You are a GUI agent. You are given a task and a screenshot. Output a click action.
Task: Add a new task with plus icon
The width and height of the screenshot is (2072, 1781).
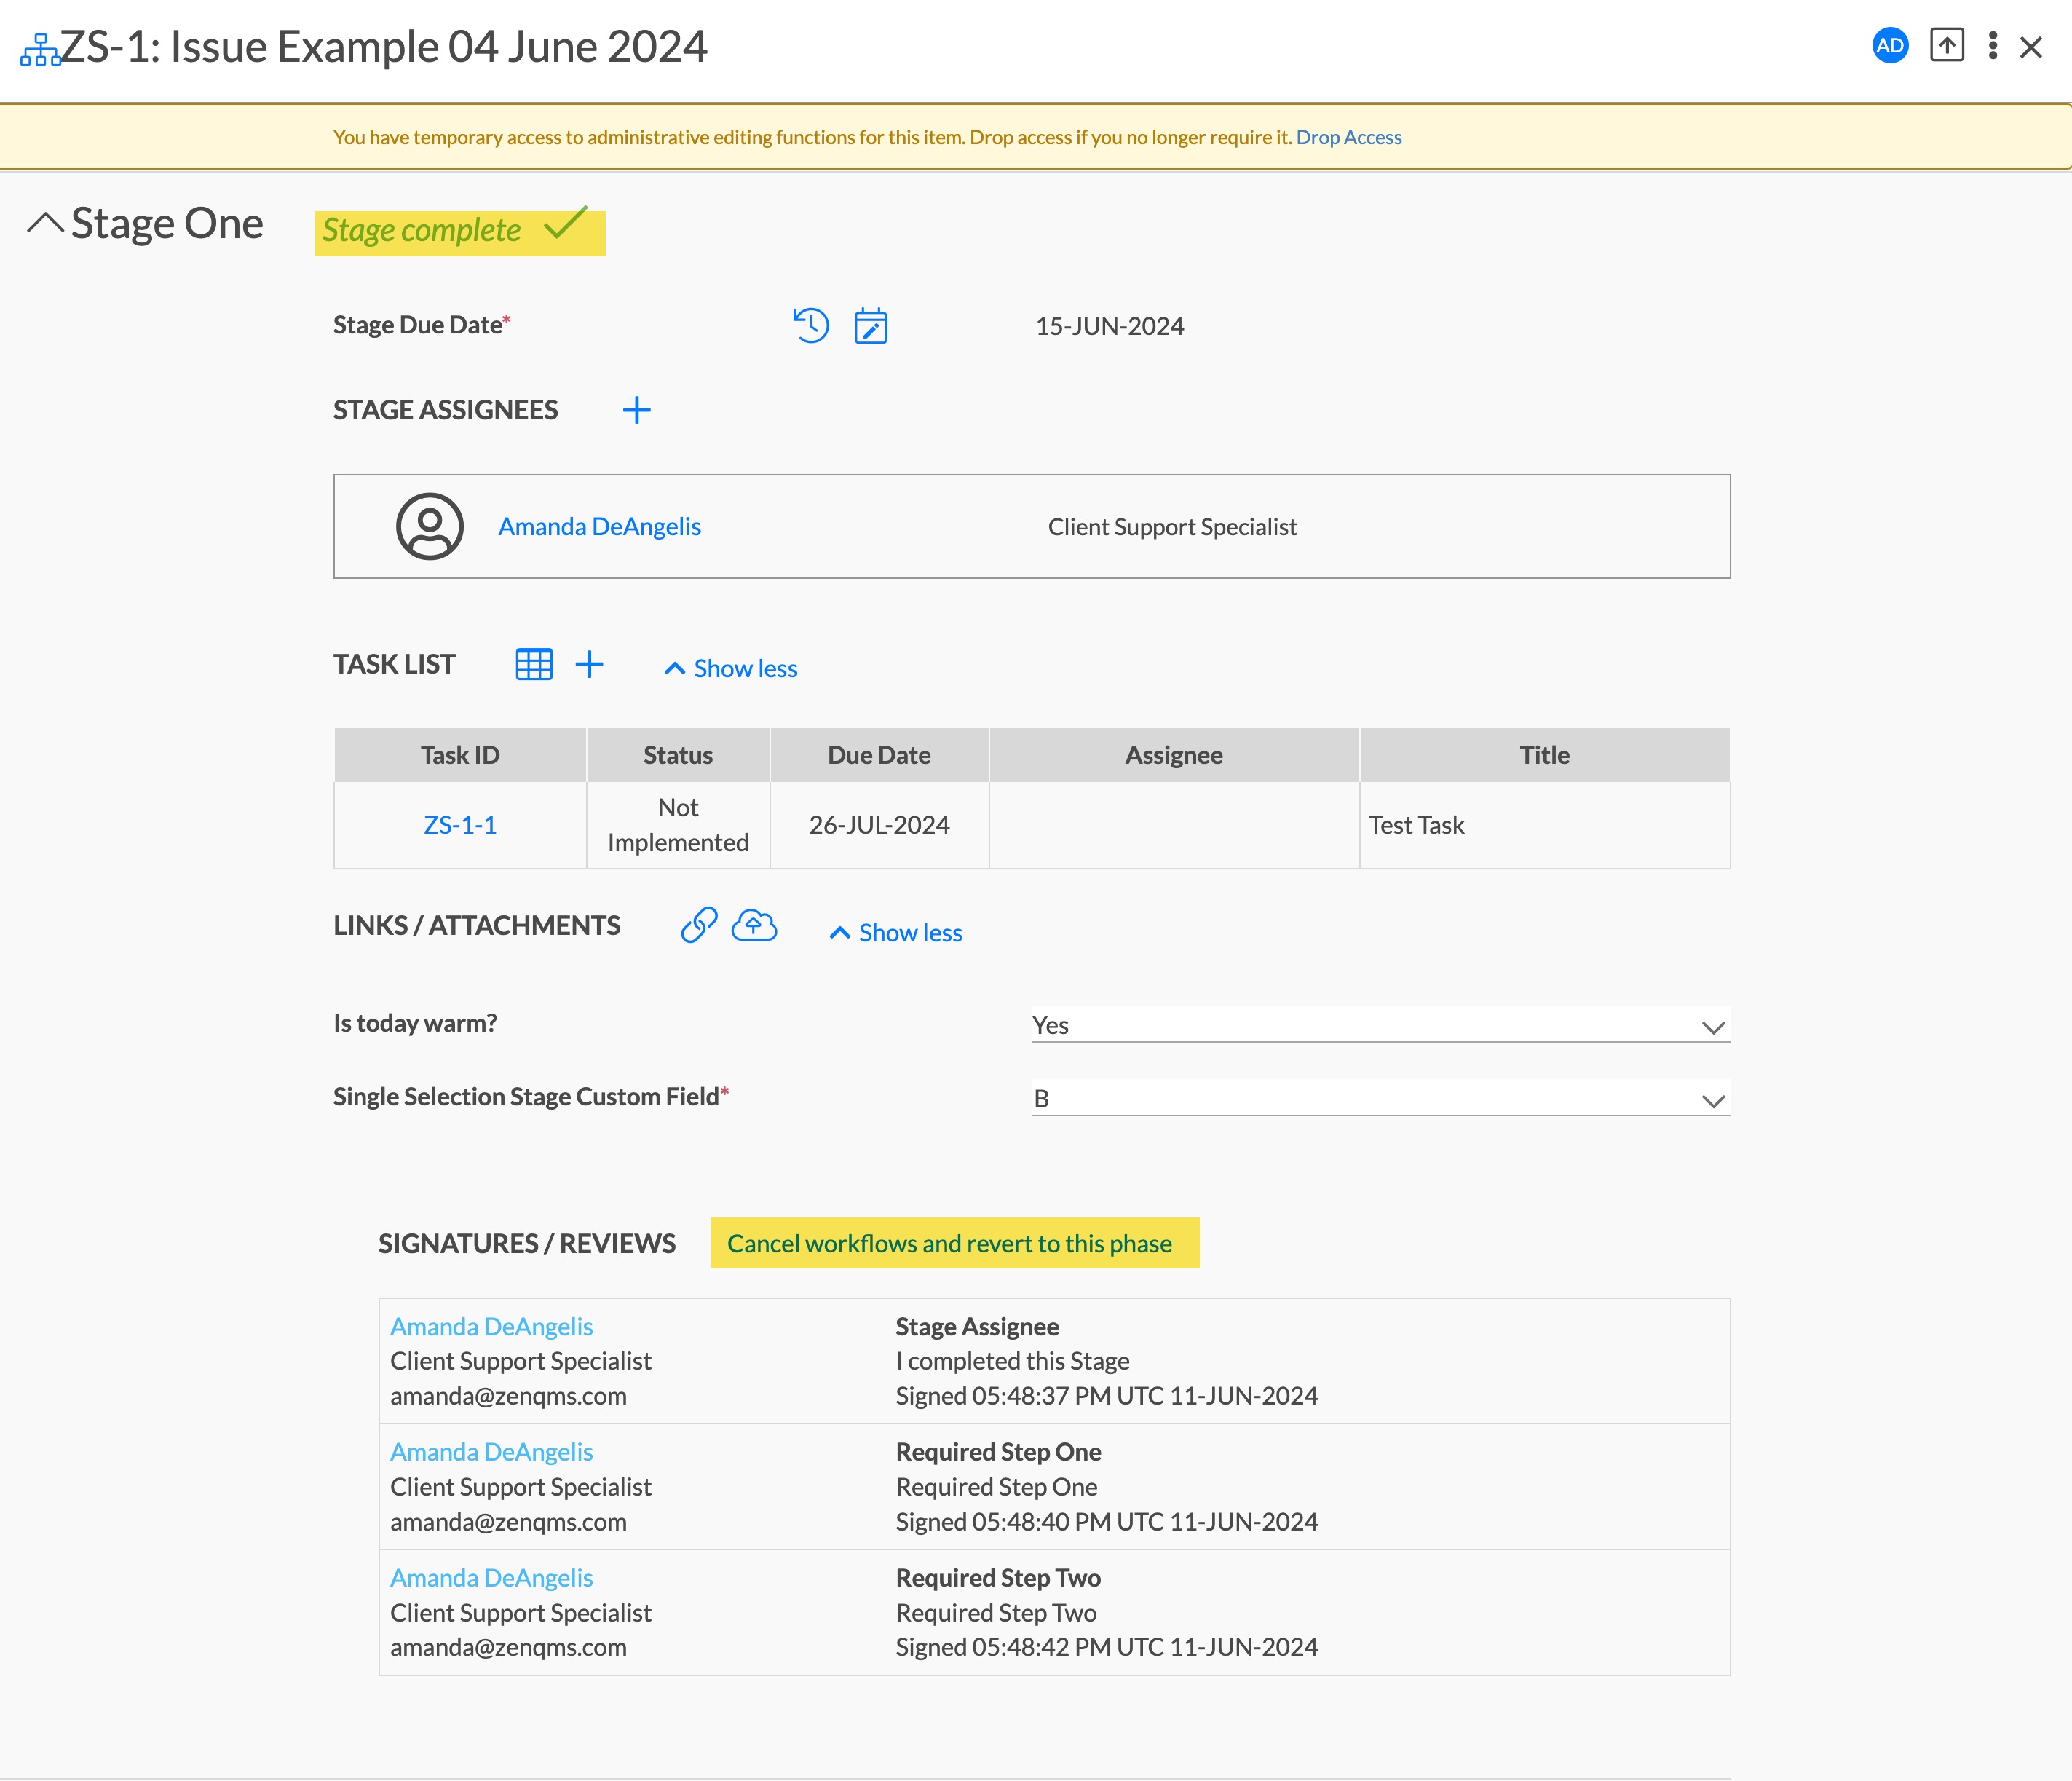click(x=589, y=664)
